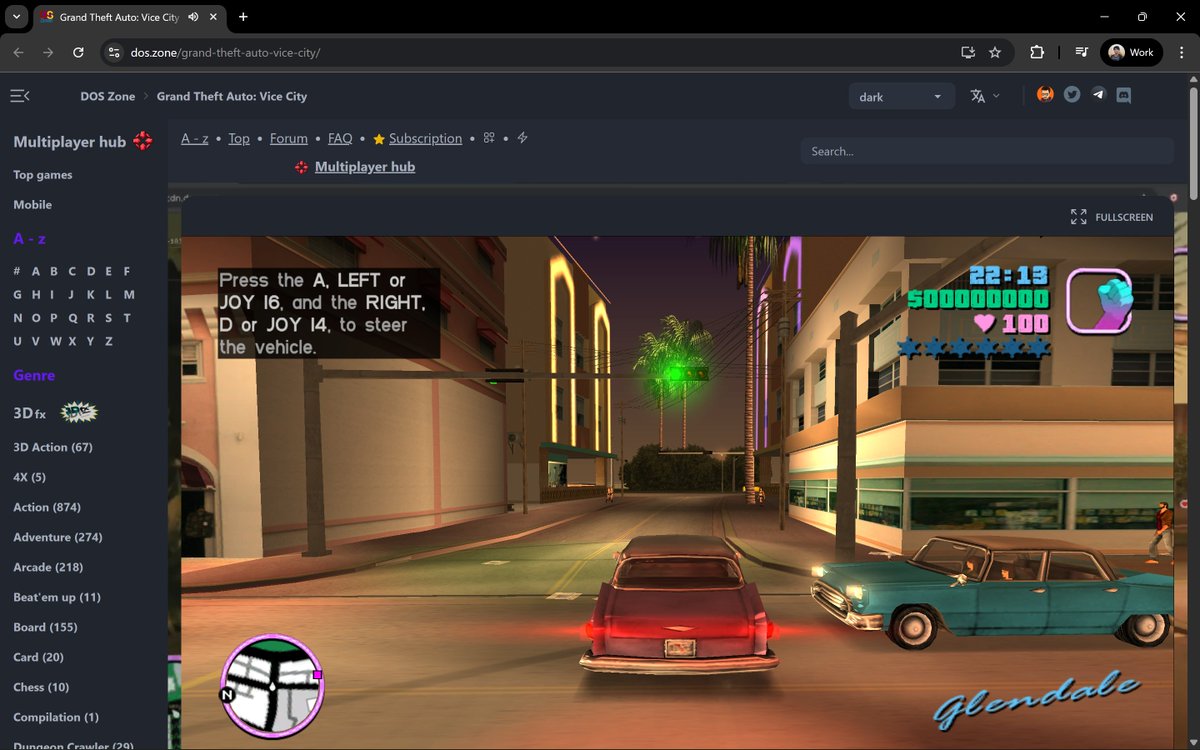Reload the page
The image size is (1200, 750).
[x=78, y=52]
